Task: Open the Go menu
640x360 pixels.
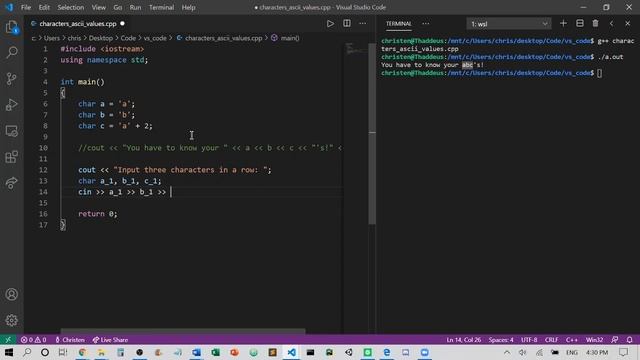Action: [118, 7]
